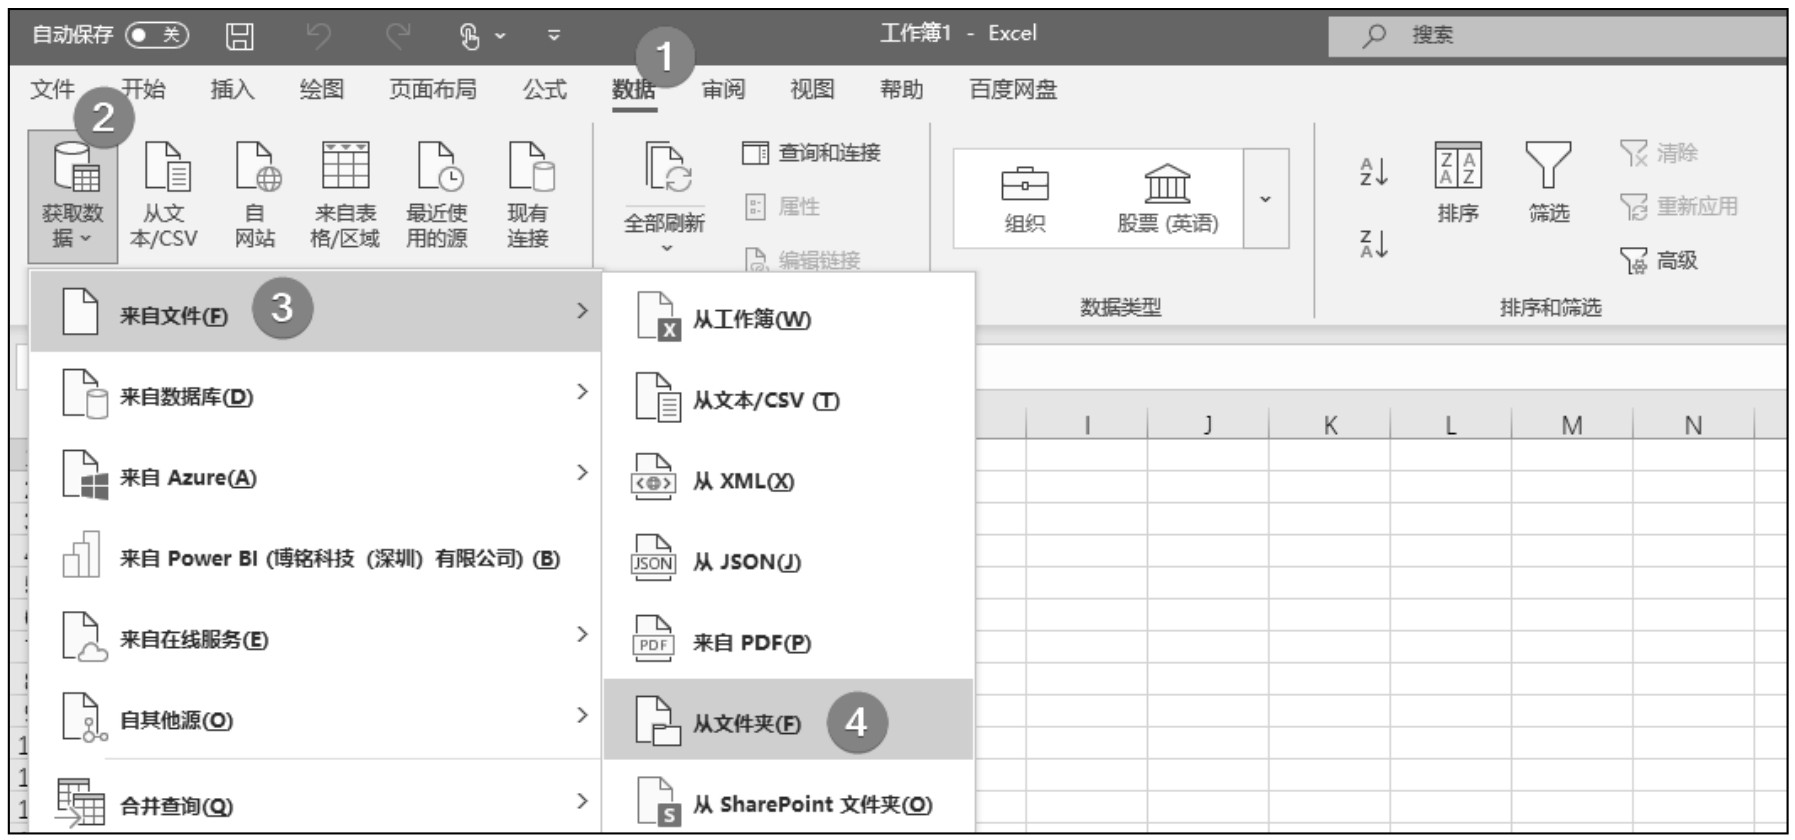
Task: Click the 属性 (Properties) button
Action: 782,207
